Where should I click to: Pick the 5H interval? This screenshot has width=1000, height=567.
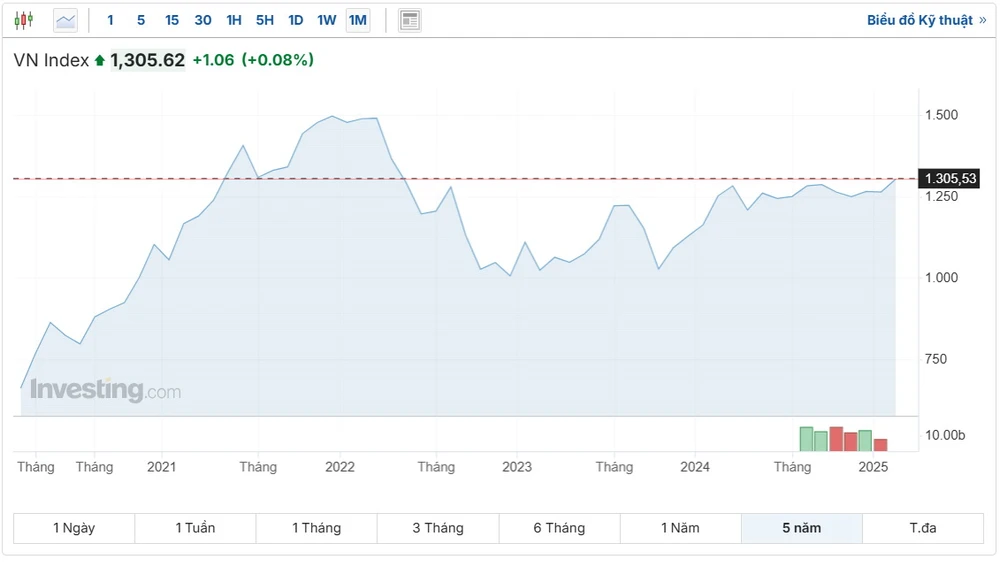[x=265, y=20]
